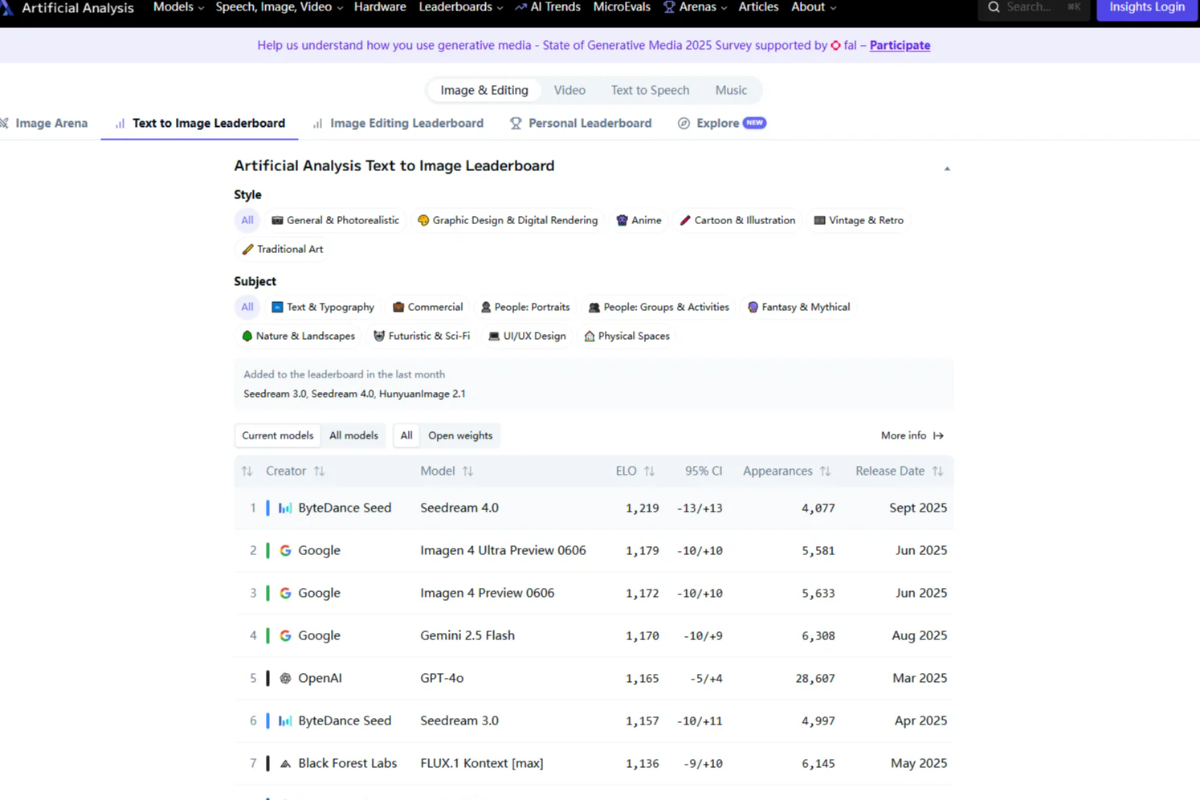This screenshot has width=1200, height=800.
Task: Sort table by Model column
Action: pos(447,471)
